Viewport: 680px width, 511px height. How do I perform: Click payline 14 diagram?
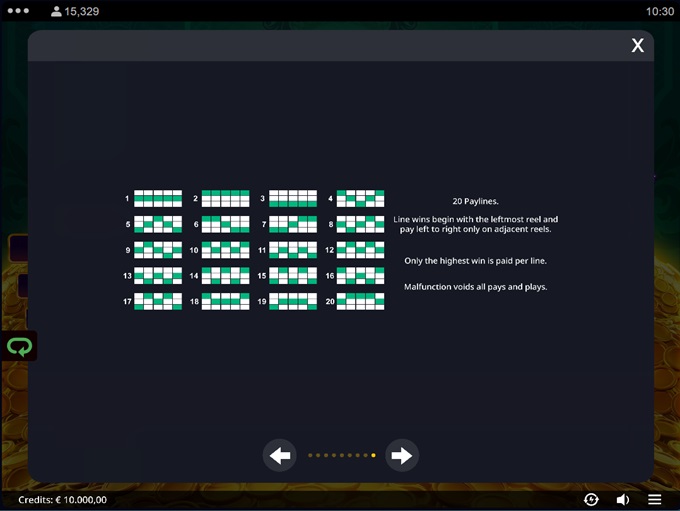pos(226,275)
